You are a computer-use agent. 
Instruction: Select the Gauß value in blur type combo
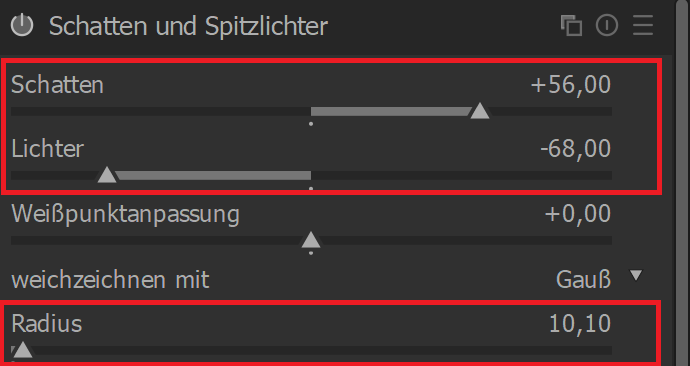pyautogui.click(x=584, y=279)
